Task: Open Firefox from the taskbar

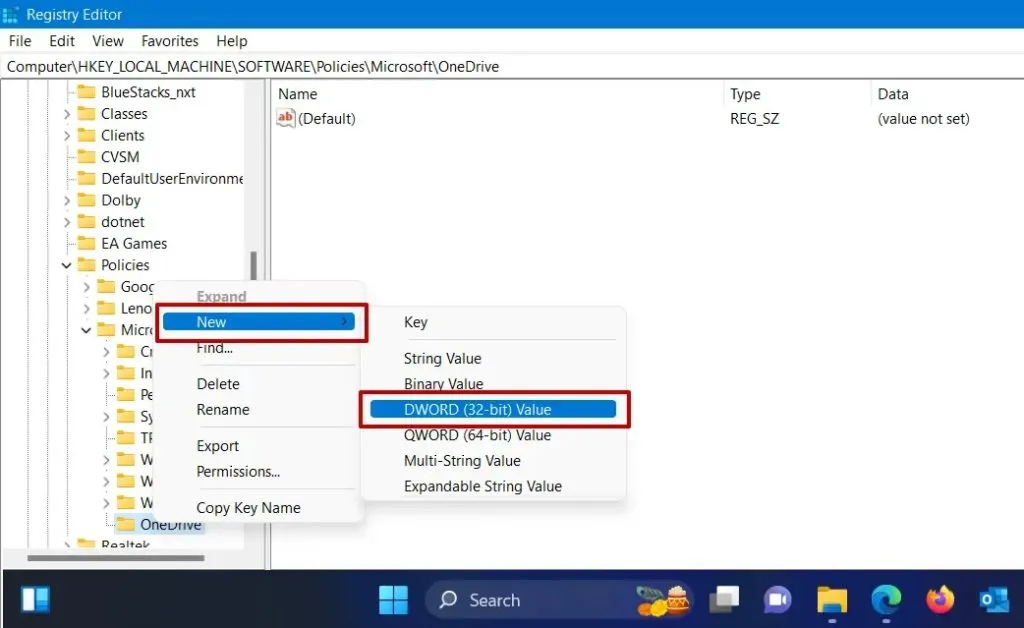Action: [x=940, y=599]
